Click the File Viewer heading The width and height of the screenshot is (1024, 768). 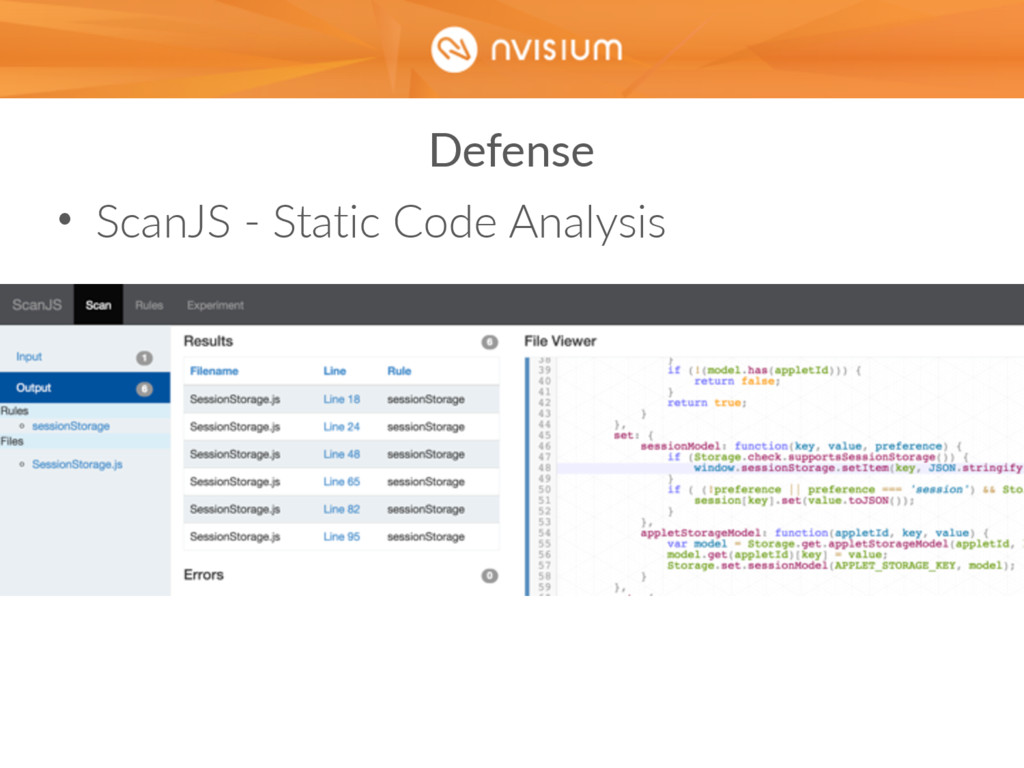pyautogui.click(x=560, y=341)
